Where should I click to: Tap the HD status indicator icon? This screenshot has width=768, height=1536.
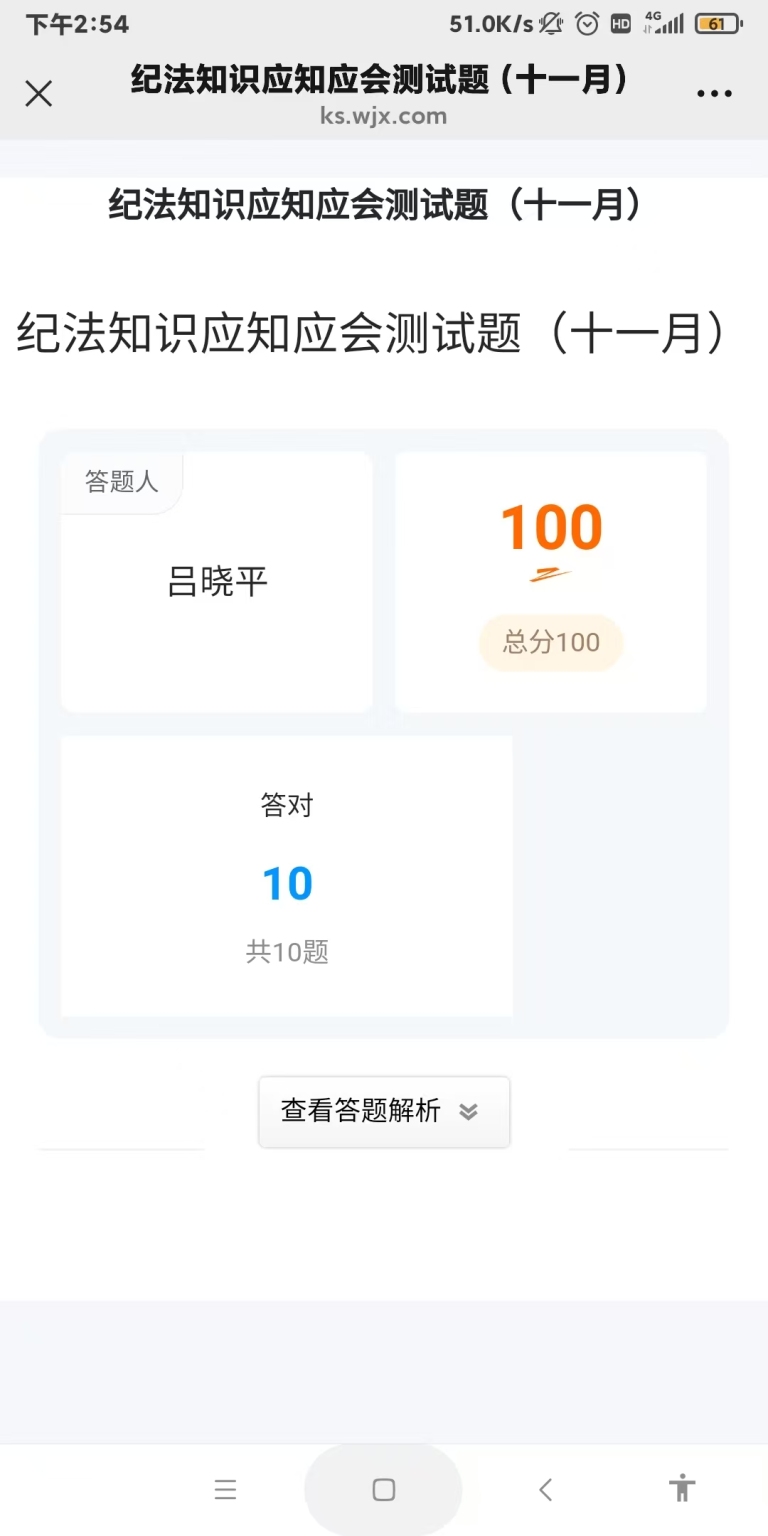621,24
